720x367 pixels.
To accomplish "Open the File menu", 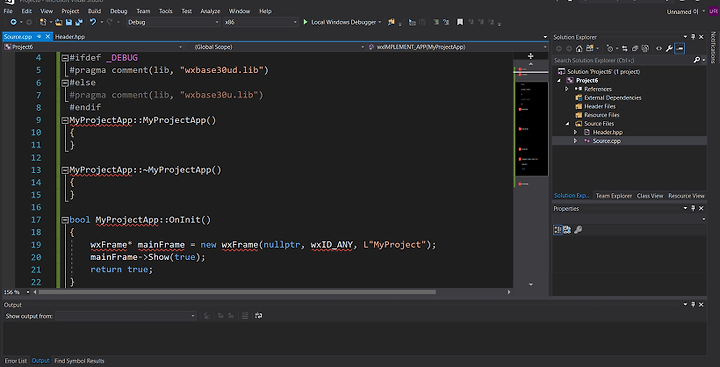I will [8, 11].
